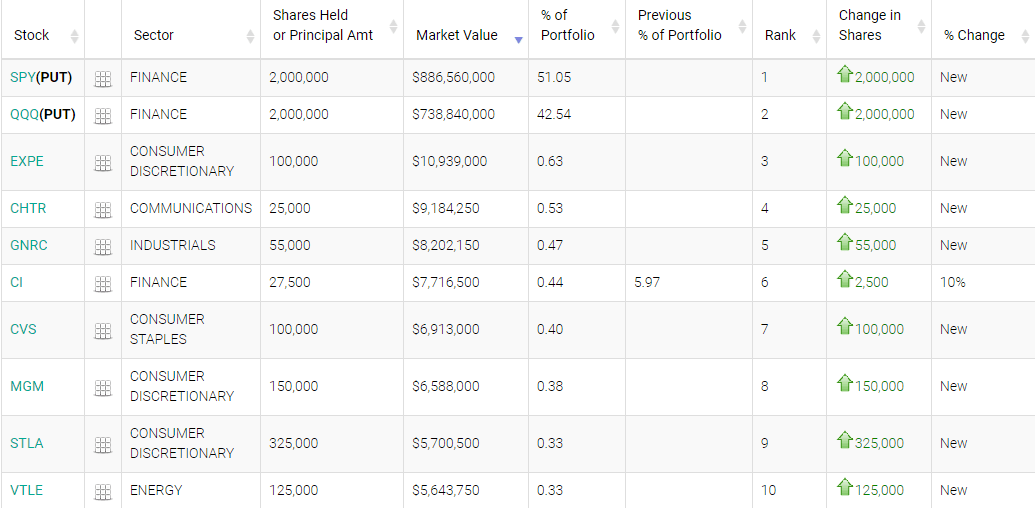Image resolution: width=1035 pixels, height=508 pixels.
Task: Click the green up arrow in the SPY row
Action: 845,76
